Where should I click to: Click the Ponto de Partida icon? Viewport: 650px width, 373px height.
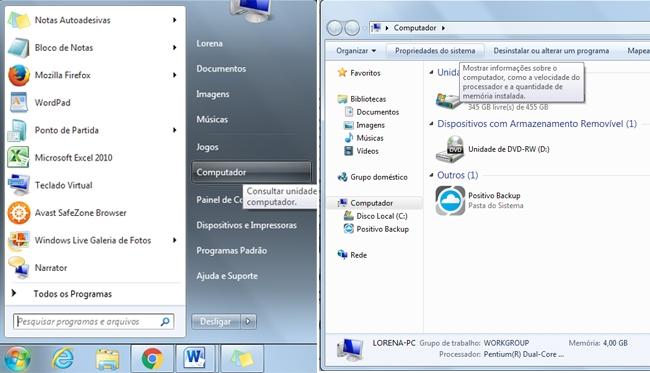18,130
